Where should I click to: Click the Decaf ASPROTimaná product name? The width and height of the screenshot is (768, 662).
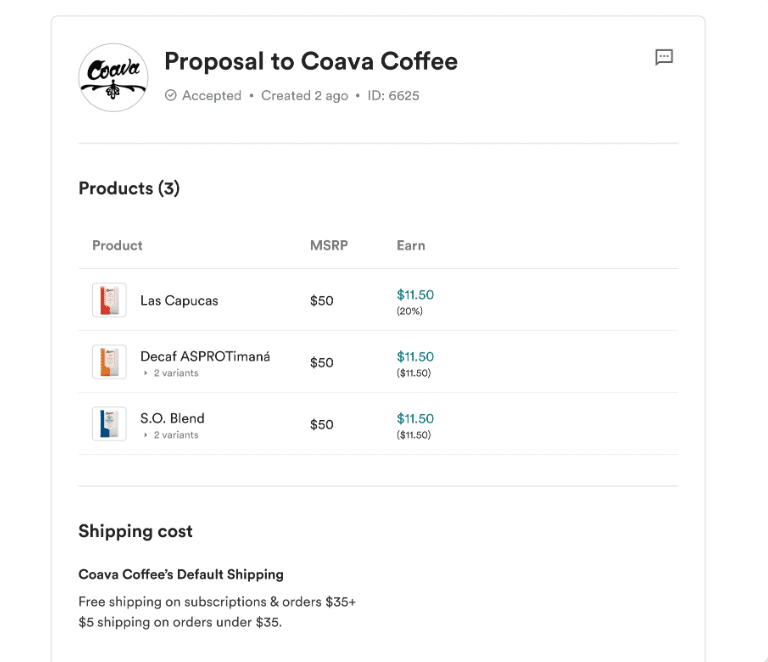205,356
